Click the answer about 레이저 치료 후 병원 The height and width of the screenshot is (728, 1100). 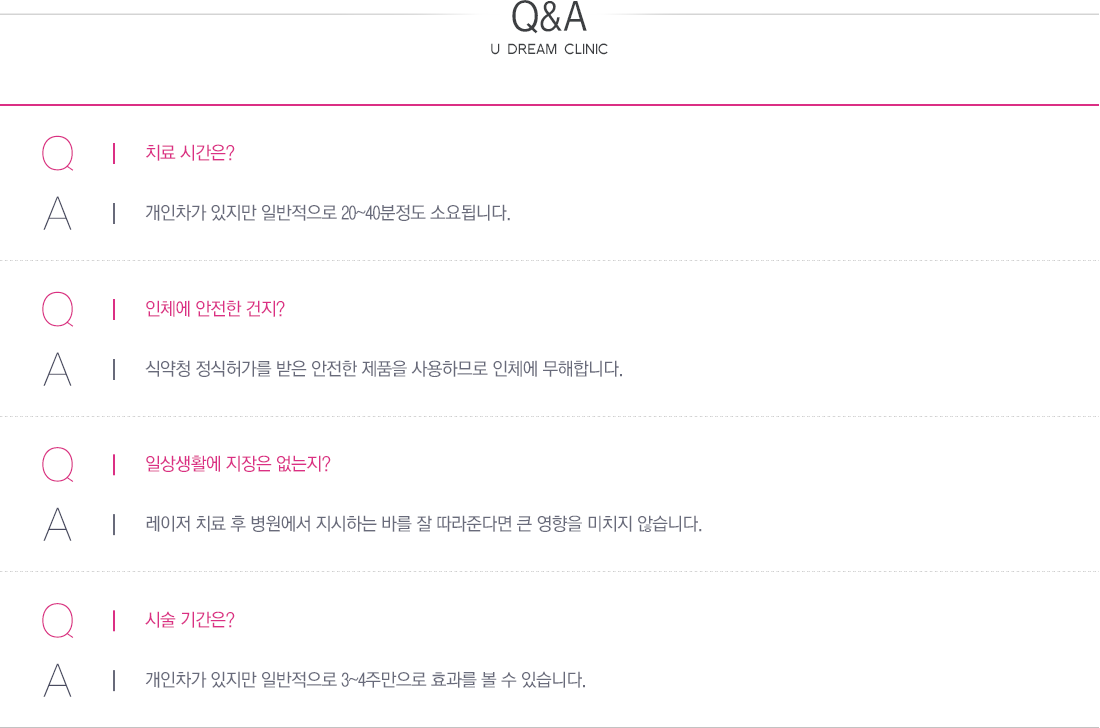pos(423,524)
